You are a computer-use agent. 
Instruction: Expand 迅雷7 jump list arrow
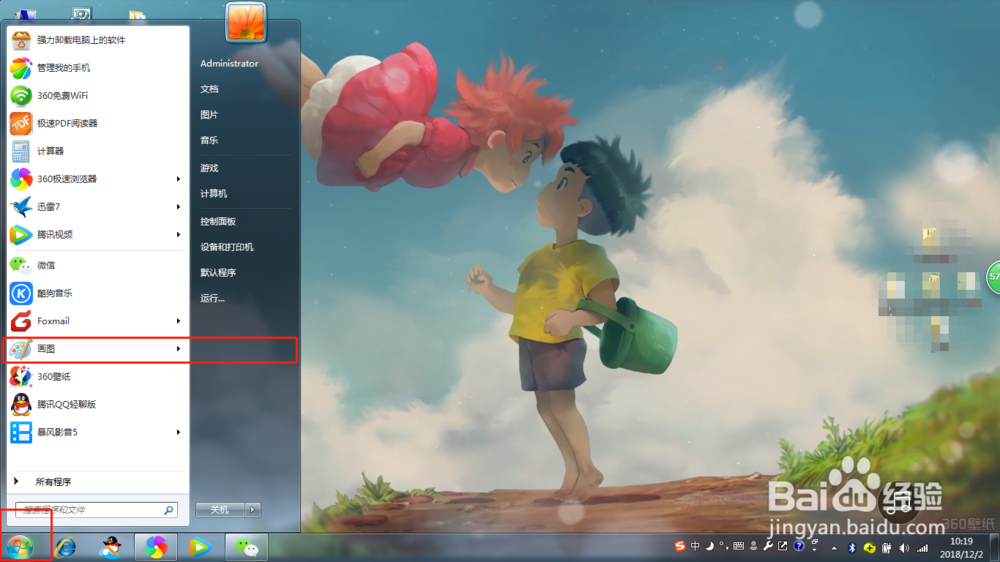point(179,207)
